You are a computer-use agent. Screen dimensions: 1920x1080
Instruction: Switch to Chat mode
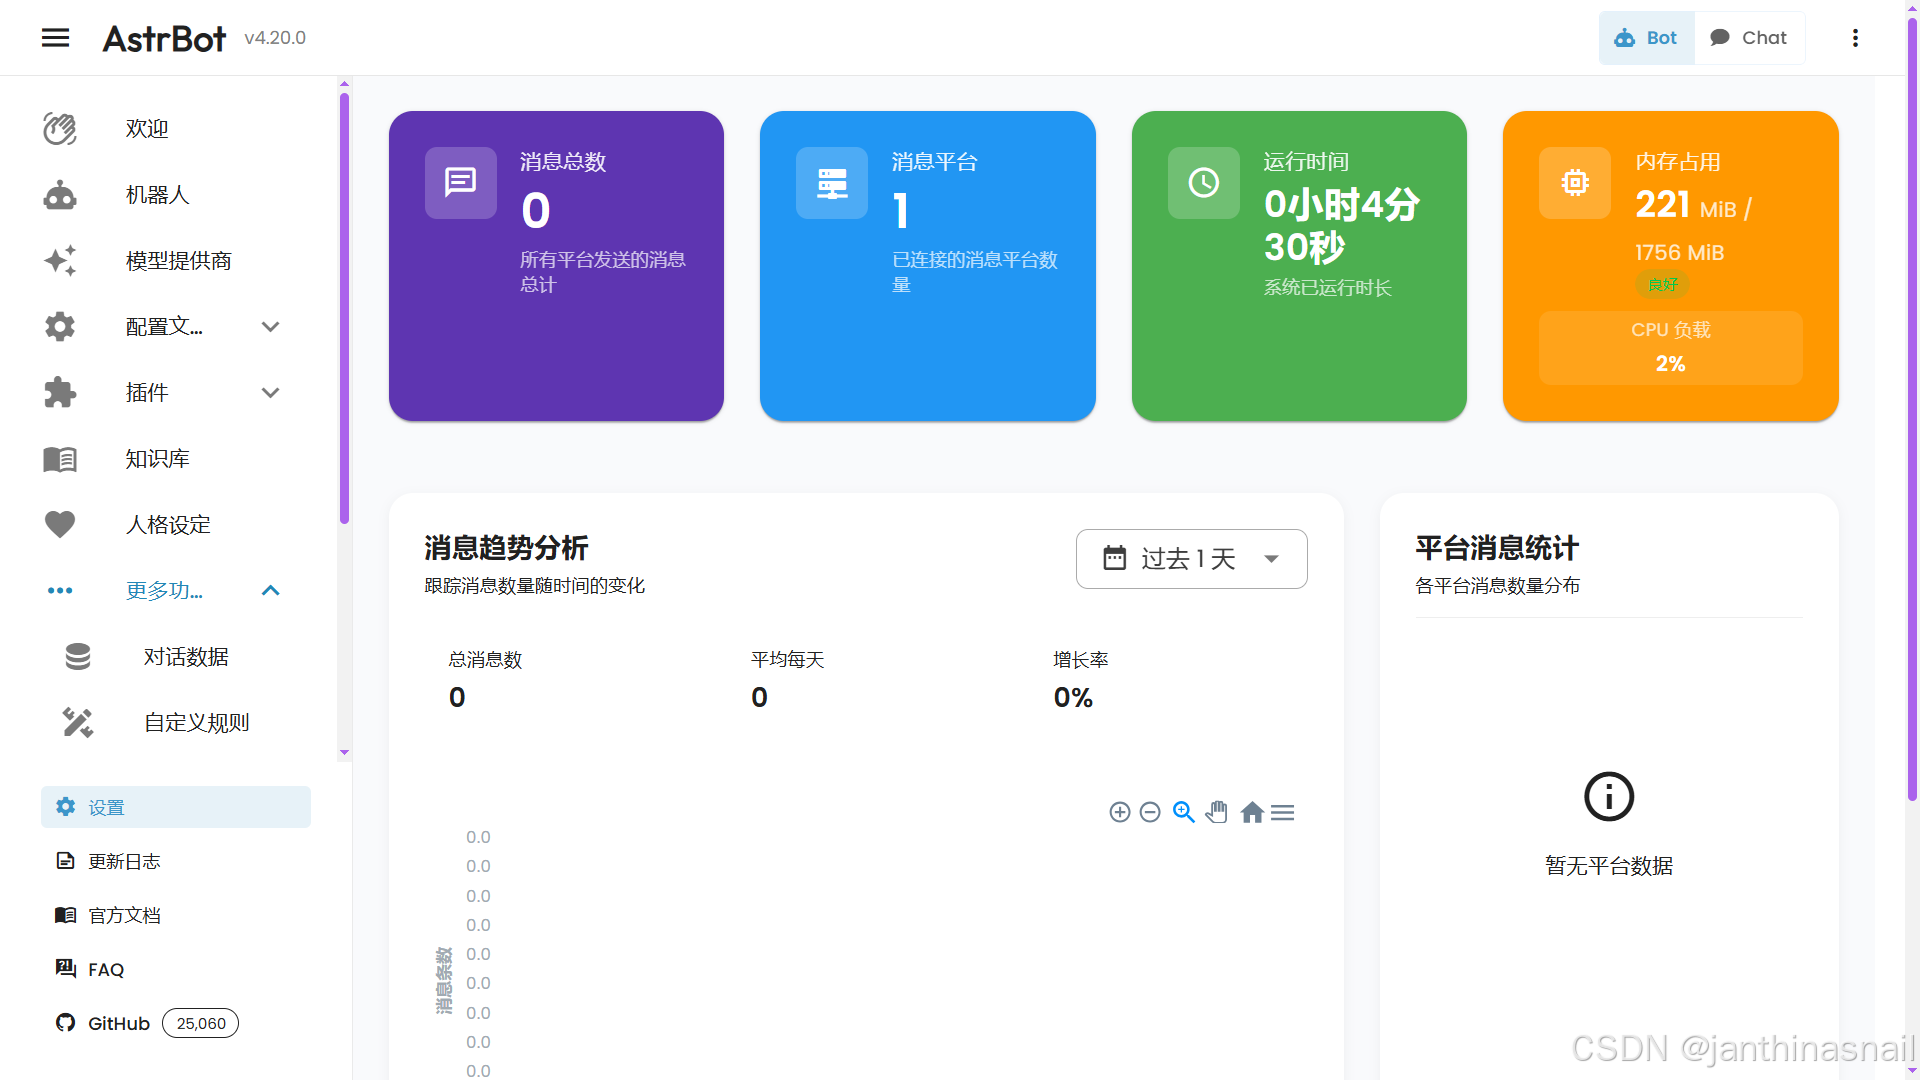pos(1749,38)
